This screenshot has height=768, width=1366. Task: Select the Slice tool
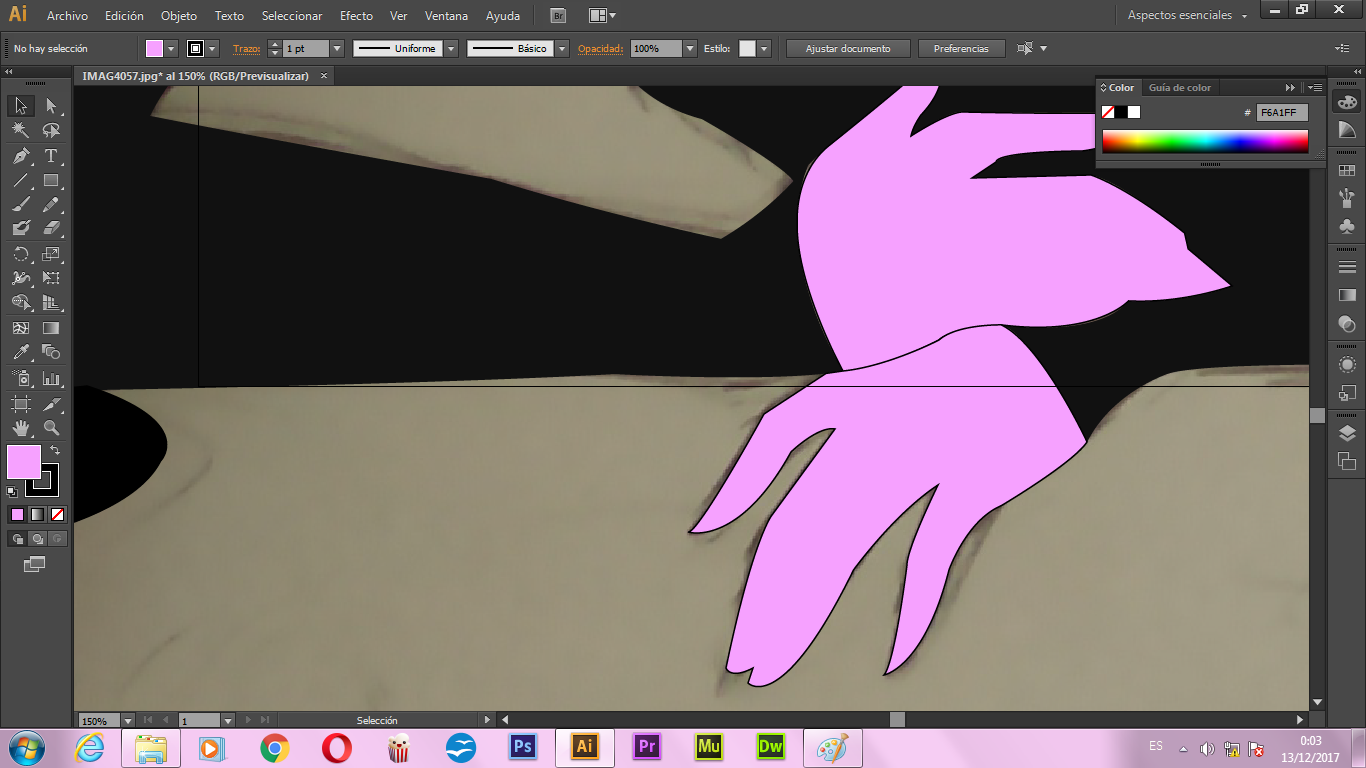click(x=51, y=404)
